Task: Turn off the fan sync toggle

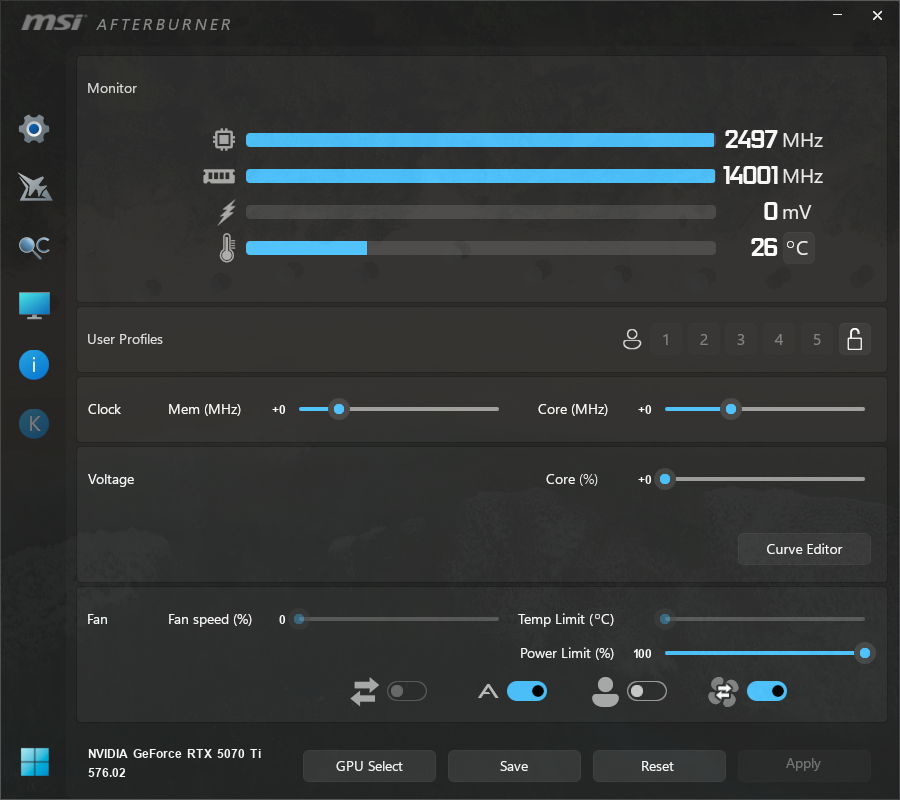Action: [x=766, y=691]
